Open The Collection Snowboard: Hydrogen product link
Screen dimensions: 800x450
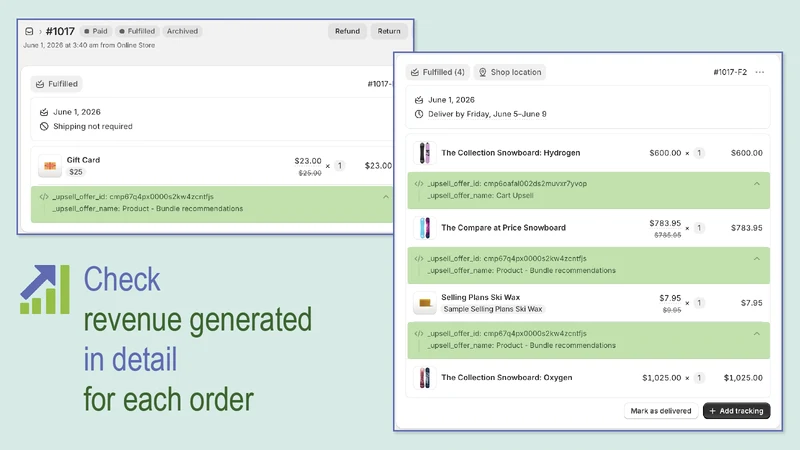click(511, 153)
